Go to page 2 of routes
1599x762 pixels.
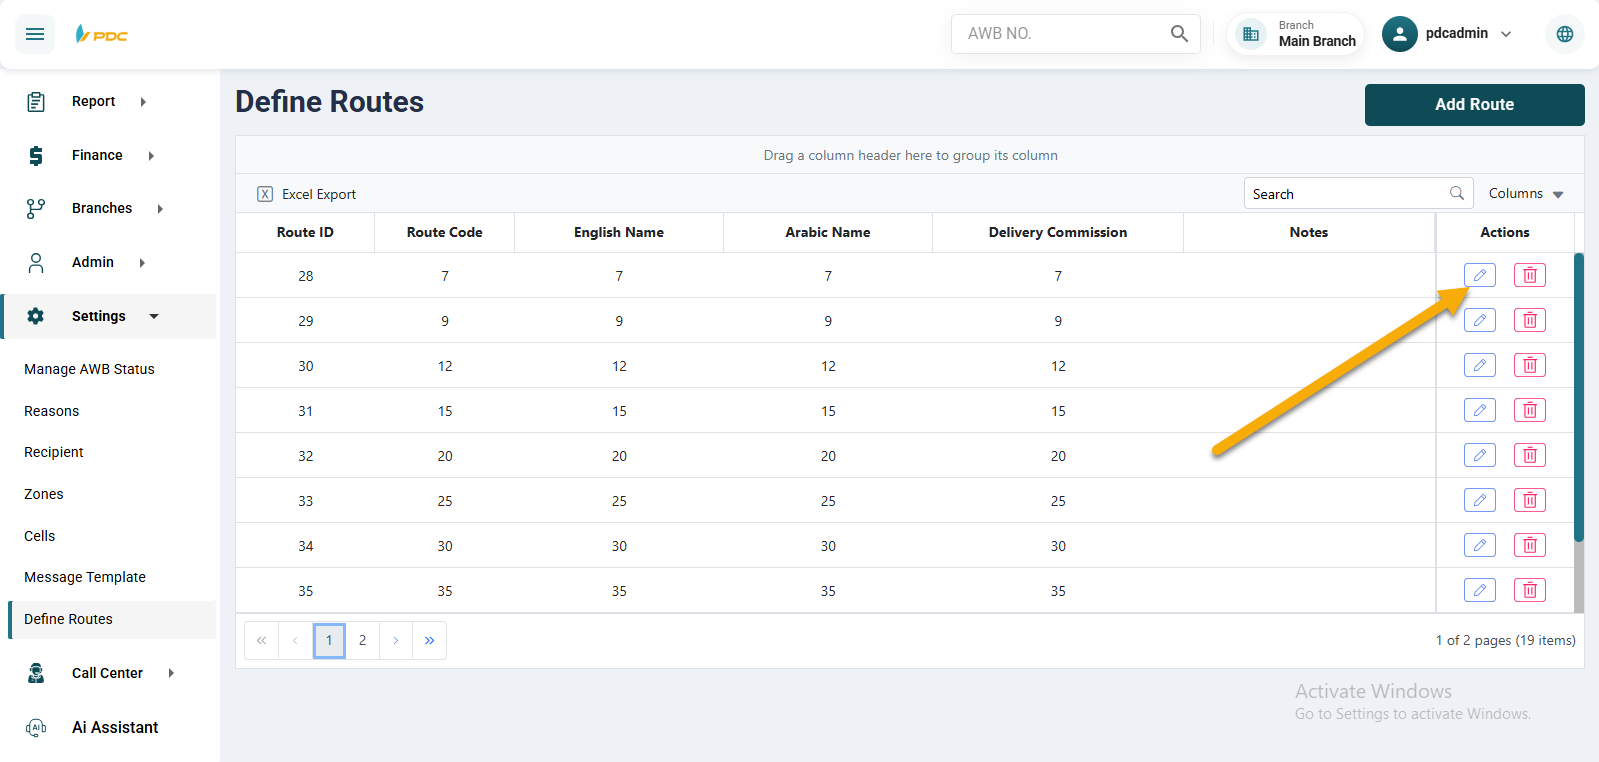362,640
